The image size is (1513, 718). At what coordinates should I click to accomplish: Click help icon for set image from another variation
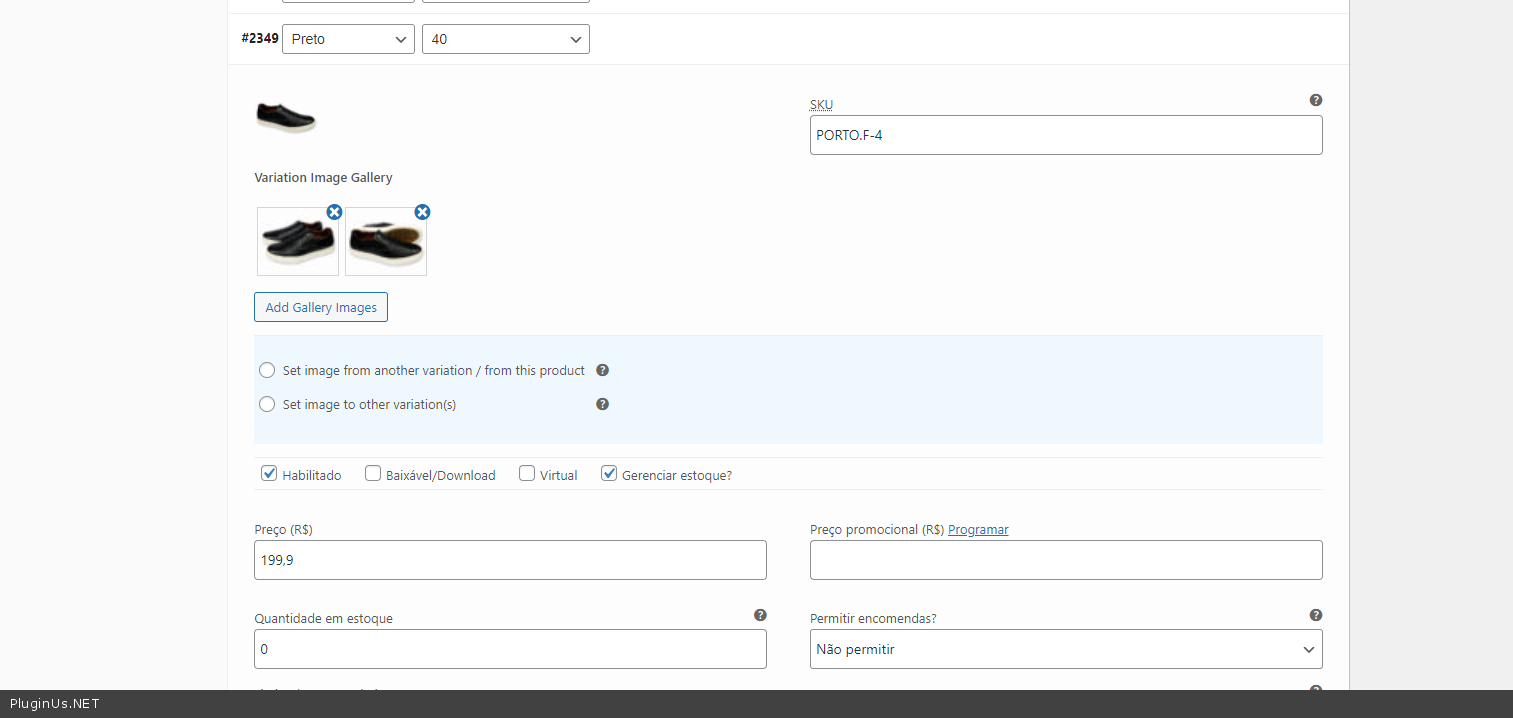pyautogui.click(x=602, y=370)
